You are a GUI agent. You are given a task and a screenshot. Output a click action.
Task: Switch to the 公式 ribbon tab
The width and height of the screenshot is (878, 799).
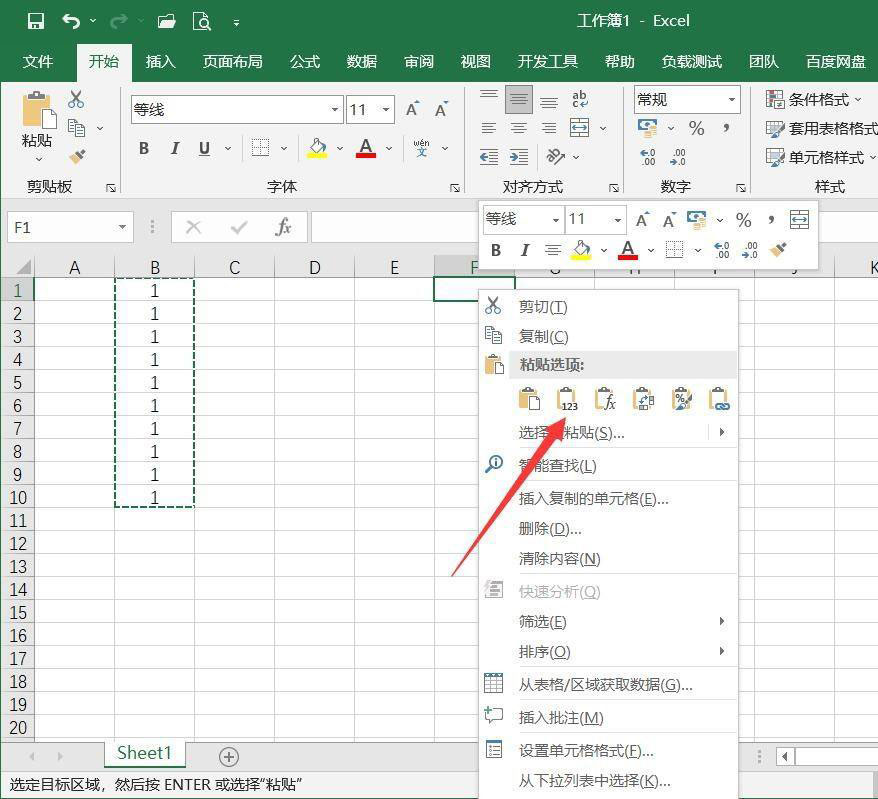pyautogui.click(x=305, y=62)
